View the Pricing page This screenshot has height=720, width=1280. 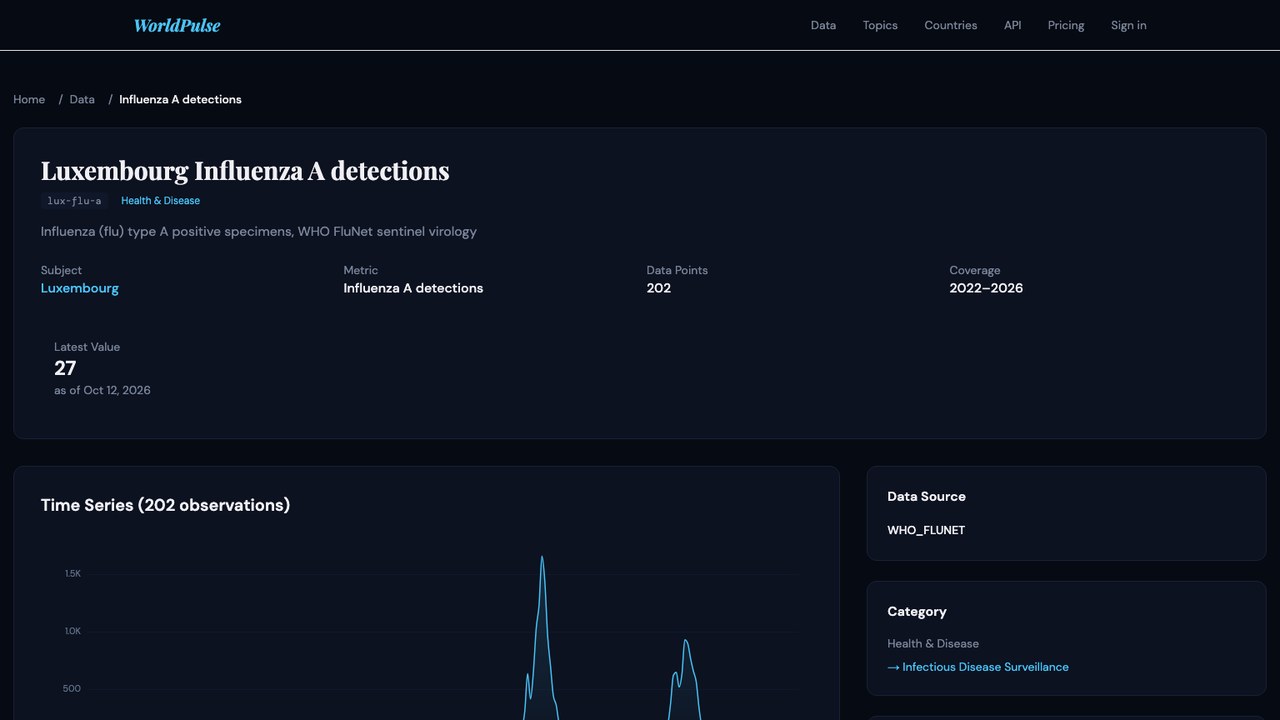point(1066,25)
